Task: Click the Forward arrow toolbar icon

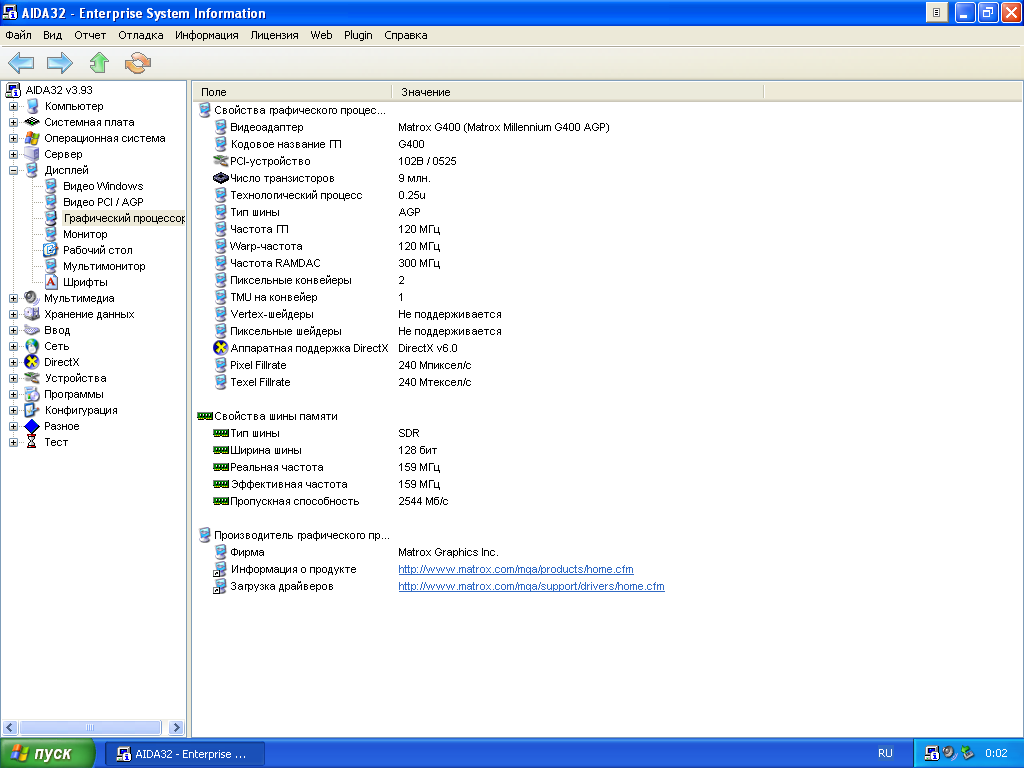Action: pyautogui.click(x=60, y=63)
